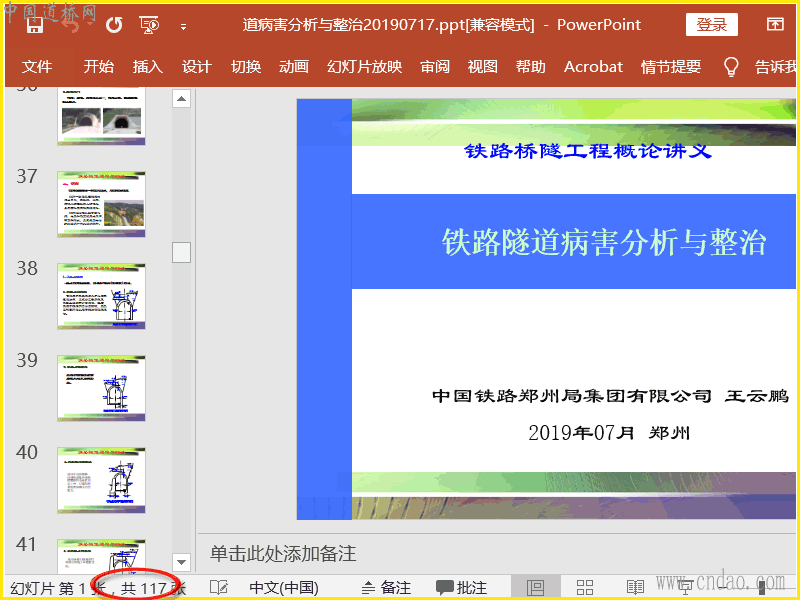Open the Acrobat ribbon tab
Screen dimensions: 800x600
pyautogui.click(x=593, y=66)
